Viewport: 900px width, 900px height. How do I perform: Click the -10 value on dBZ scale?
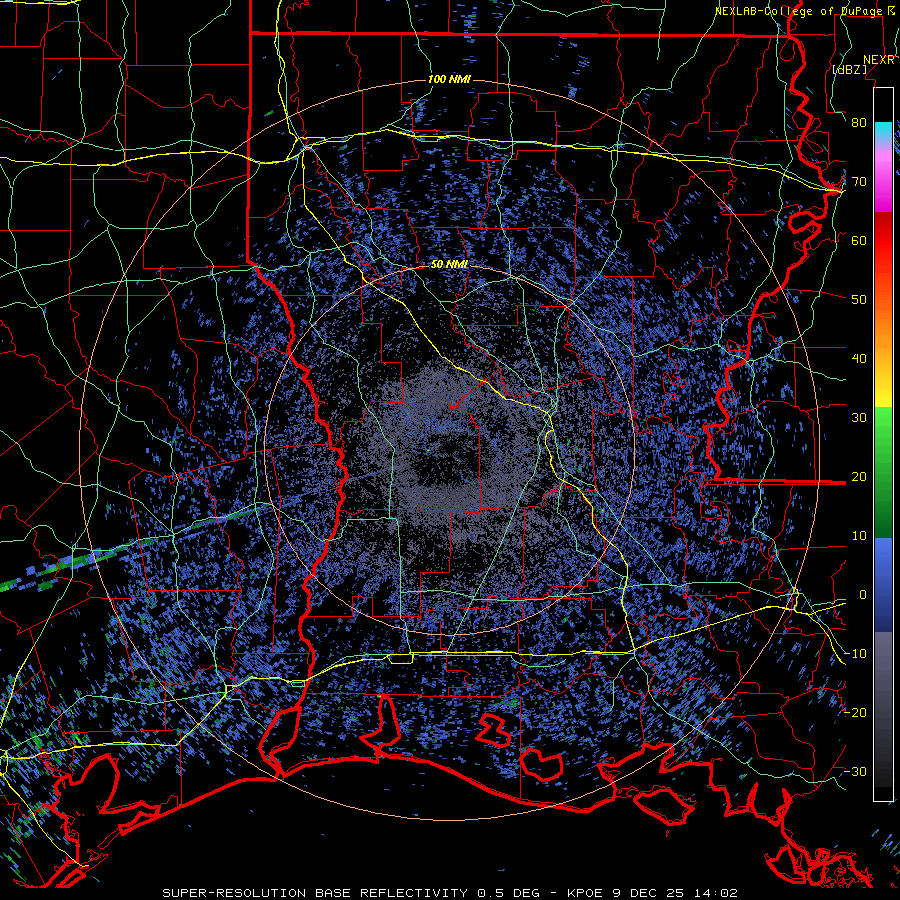point(855,654)
